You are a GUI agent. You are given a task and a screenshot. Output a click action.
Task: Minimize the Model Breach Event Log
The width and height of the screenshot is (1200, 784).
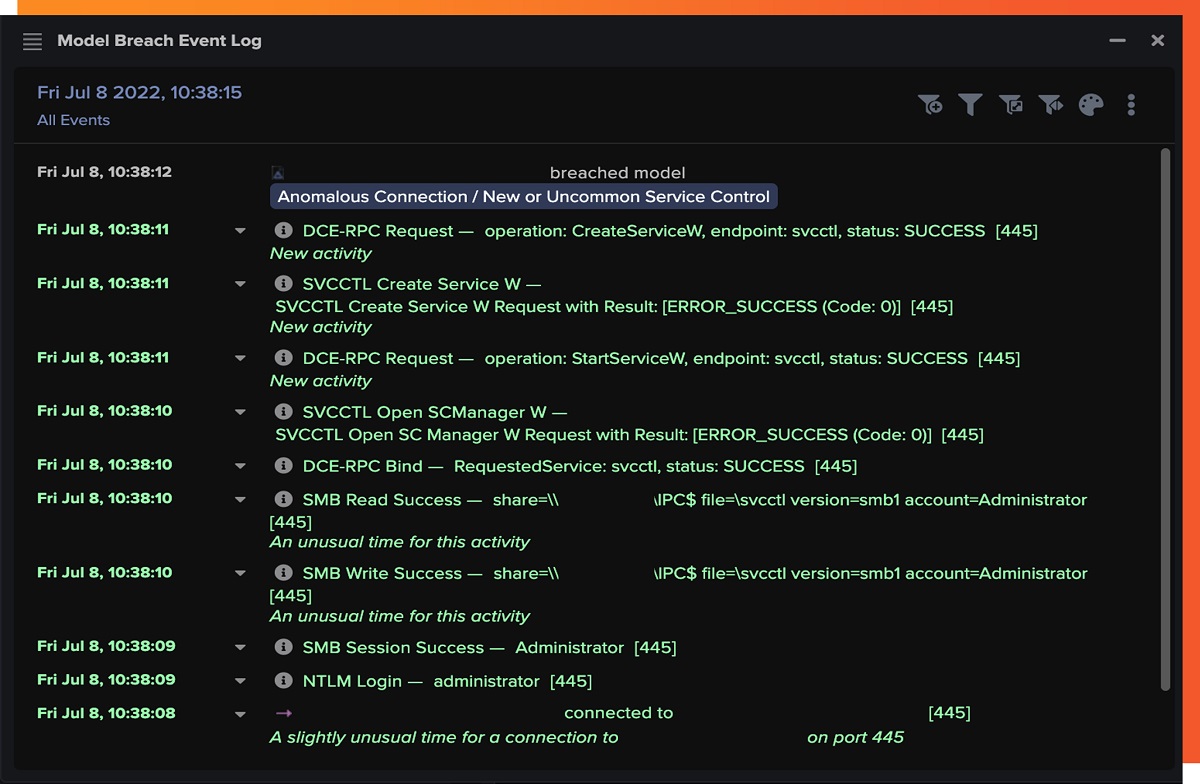coord(1118,41)
